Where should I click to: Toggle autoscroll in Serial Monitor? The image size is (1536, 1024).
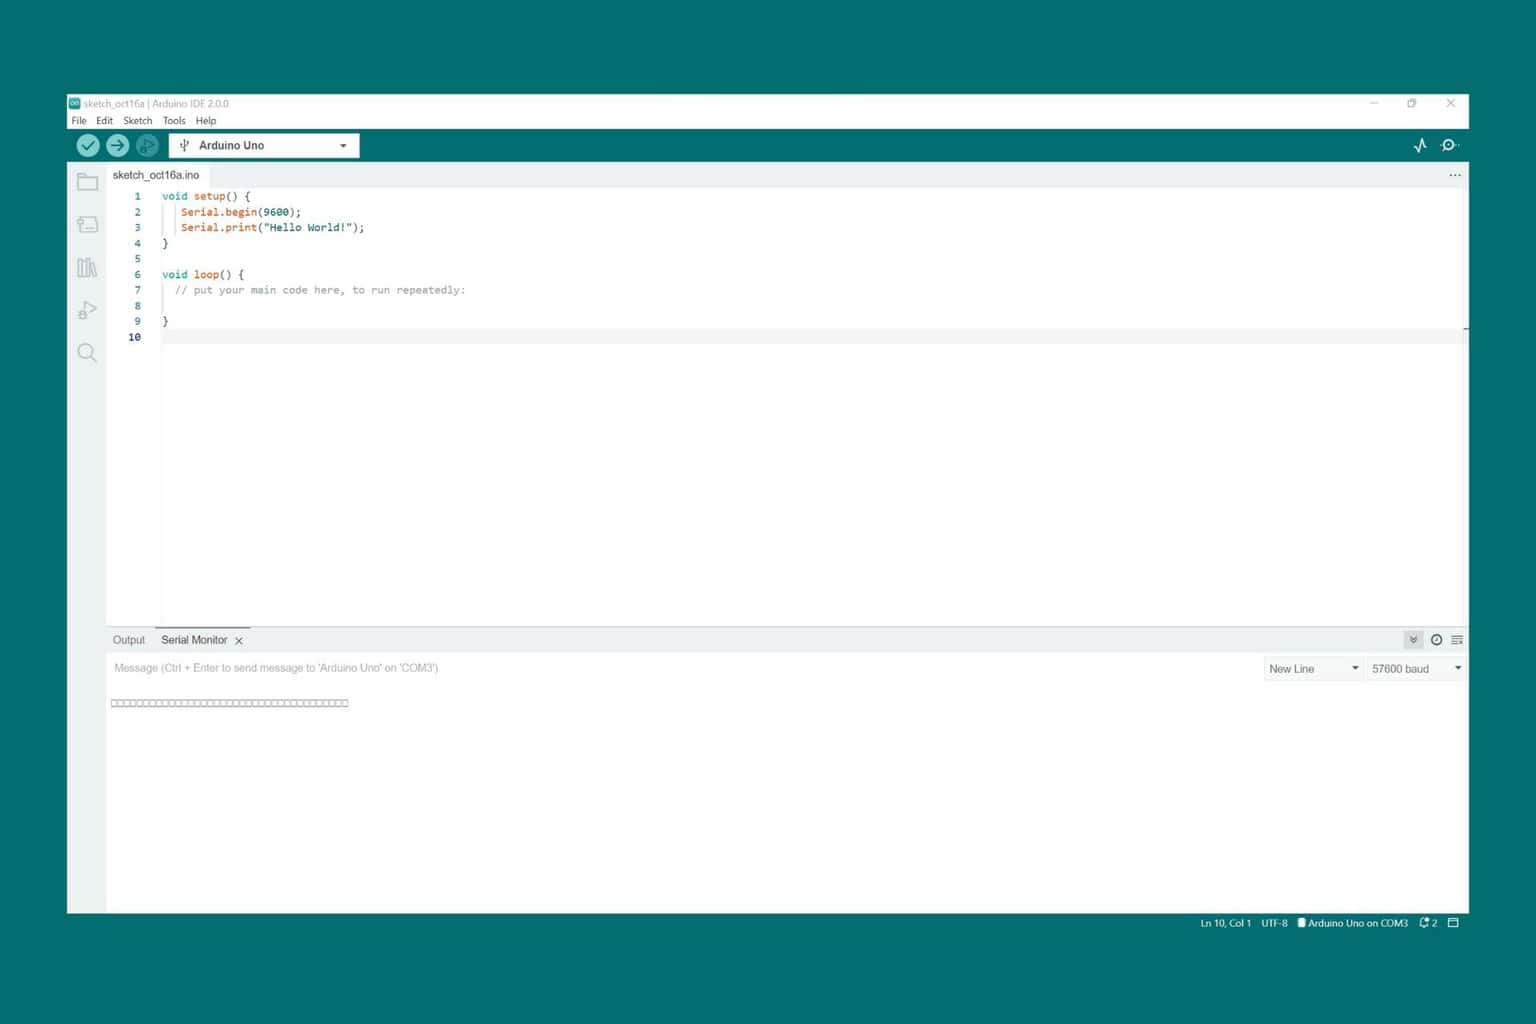tap(1413, 640)
